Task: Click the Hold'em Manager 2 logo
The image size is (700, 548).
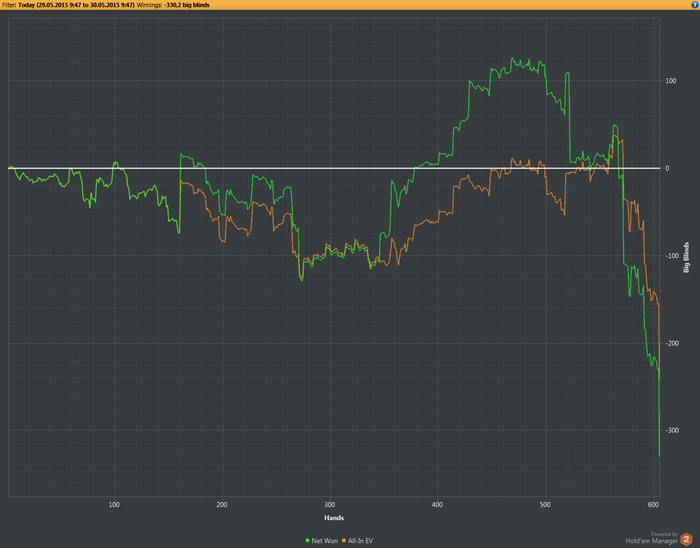Action: (x=686, y=539)
